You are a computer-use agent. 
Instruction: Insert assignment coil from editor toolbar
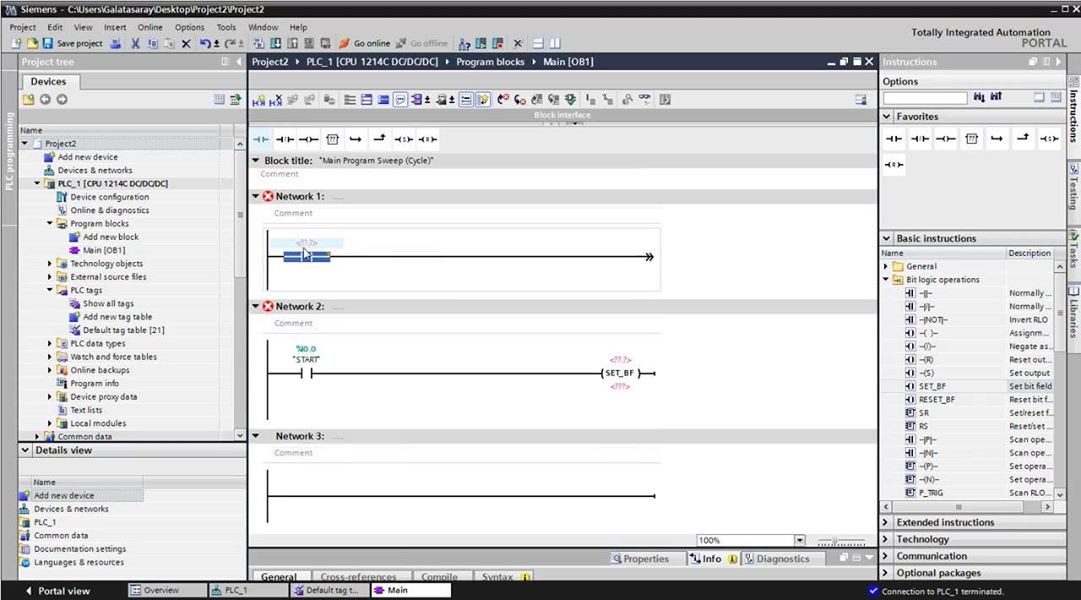point(308,139)
